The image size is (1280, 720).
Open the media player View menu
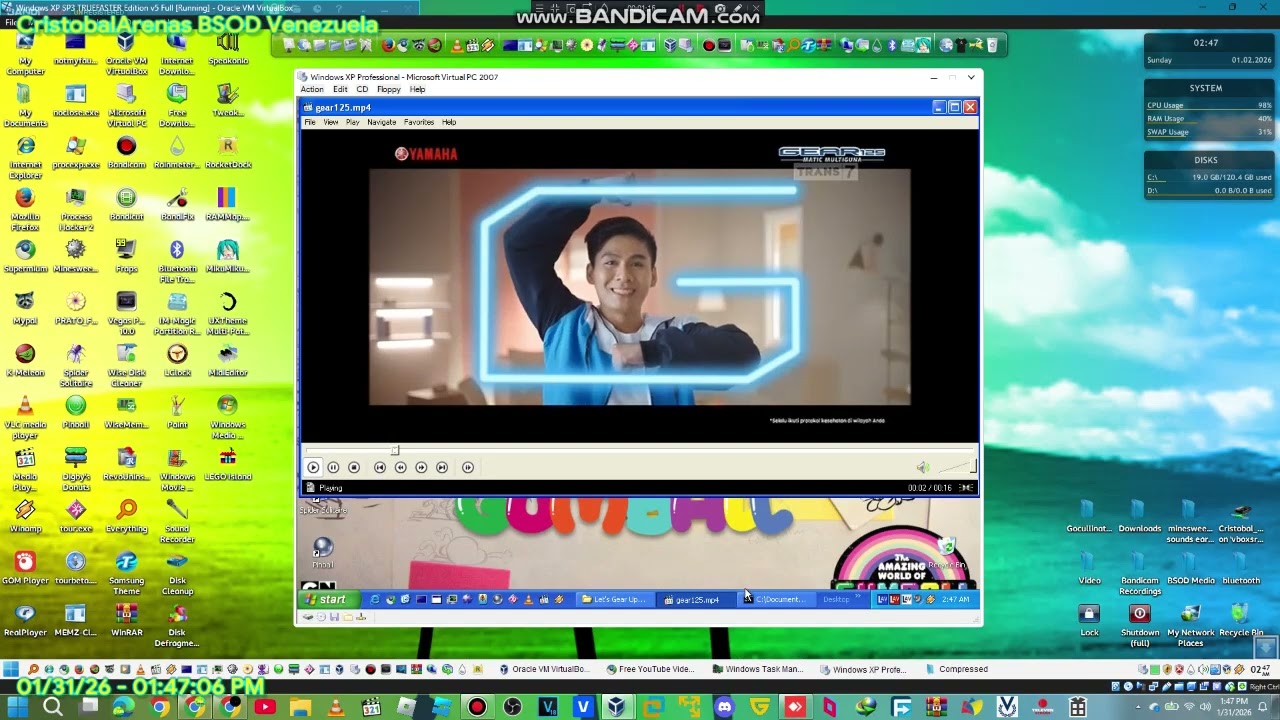331,122
